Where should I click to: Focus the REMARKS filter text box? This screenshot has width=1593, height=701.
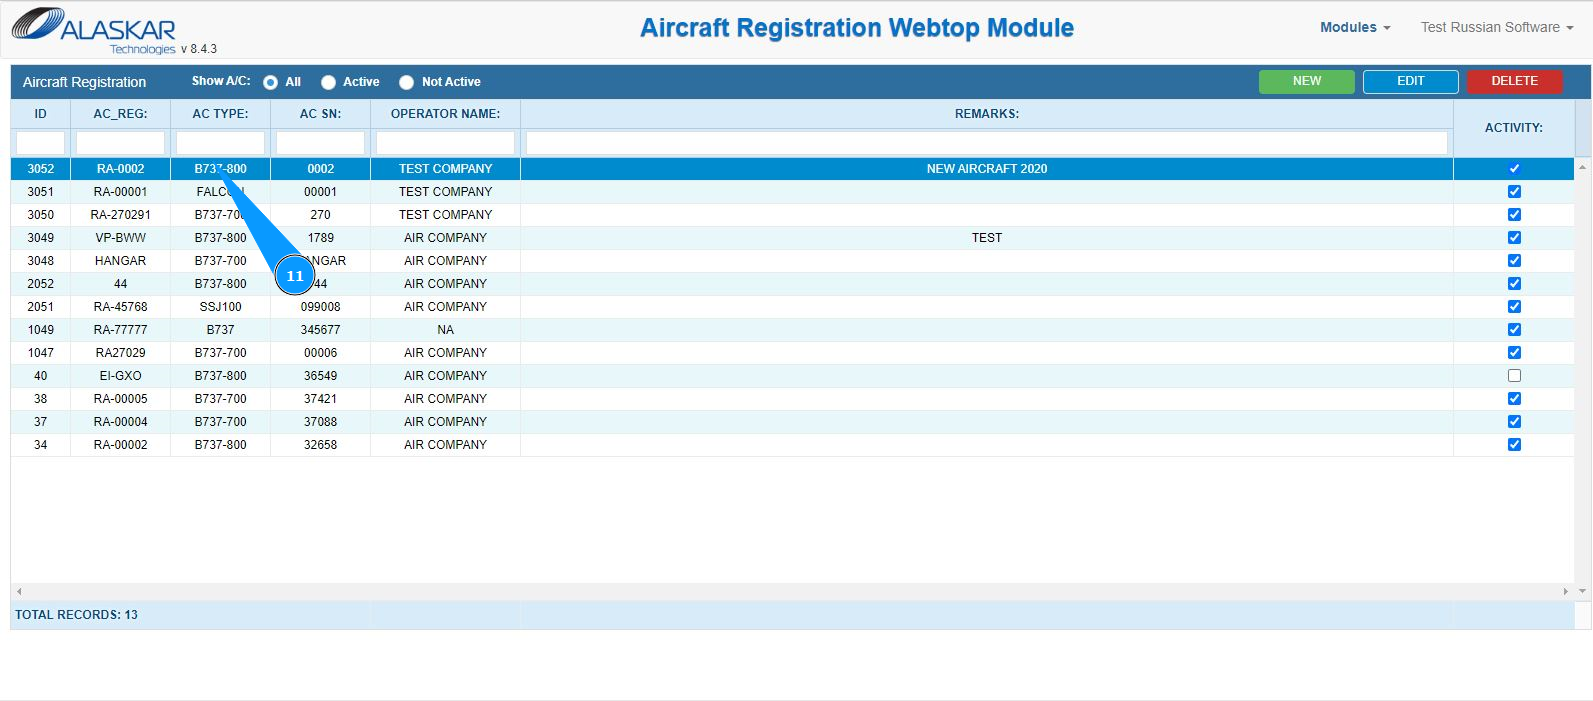[986, 143]
